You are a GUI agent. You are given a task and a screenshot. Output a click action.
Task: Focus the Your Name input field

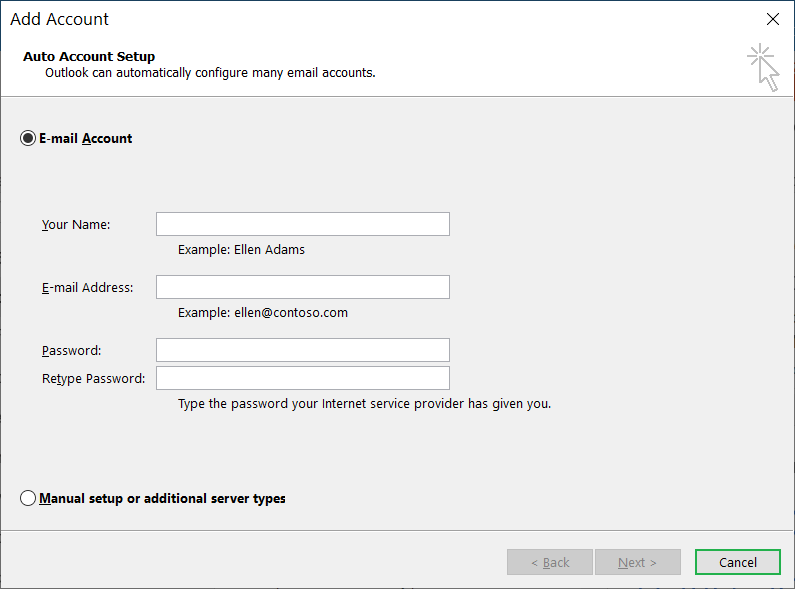(x=303, y=224)
